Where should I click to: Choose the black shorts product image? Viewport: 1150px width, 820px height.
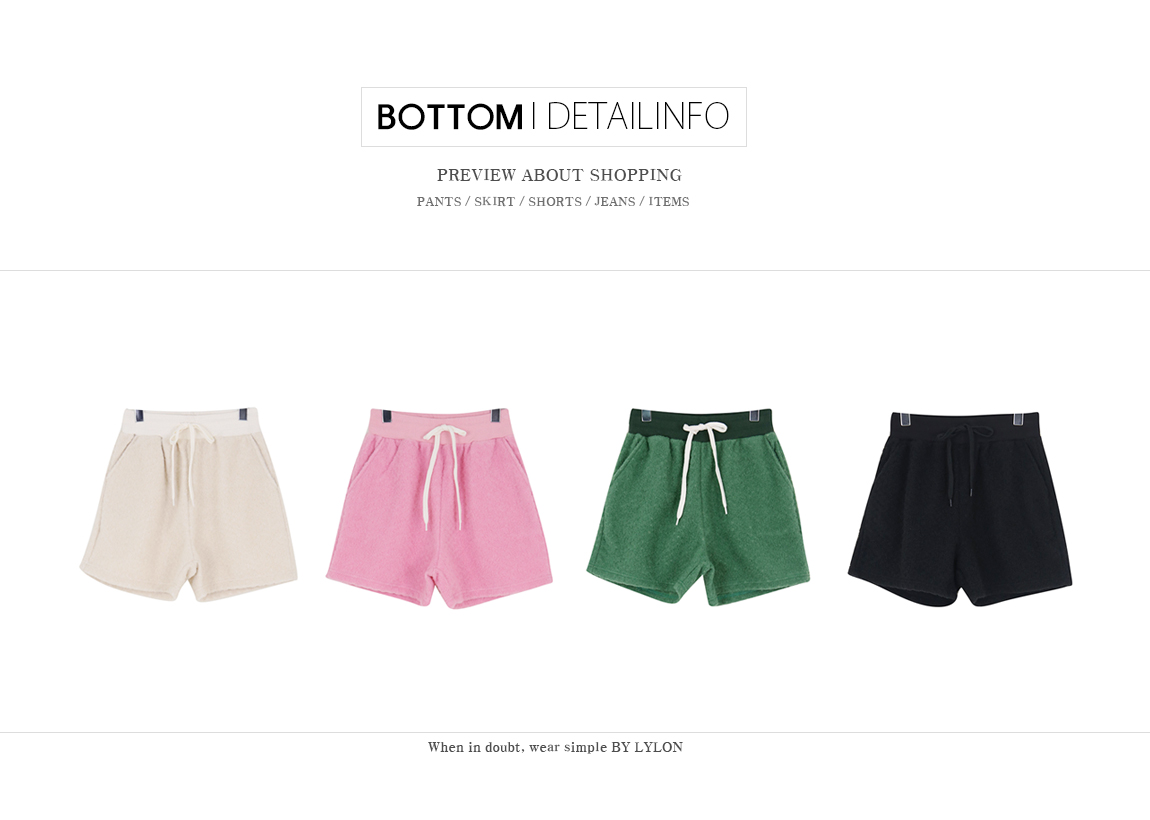pos(960,509)
